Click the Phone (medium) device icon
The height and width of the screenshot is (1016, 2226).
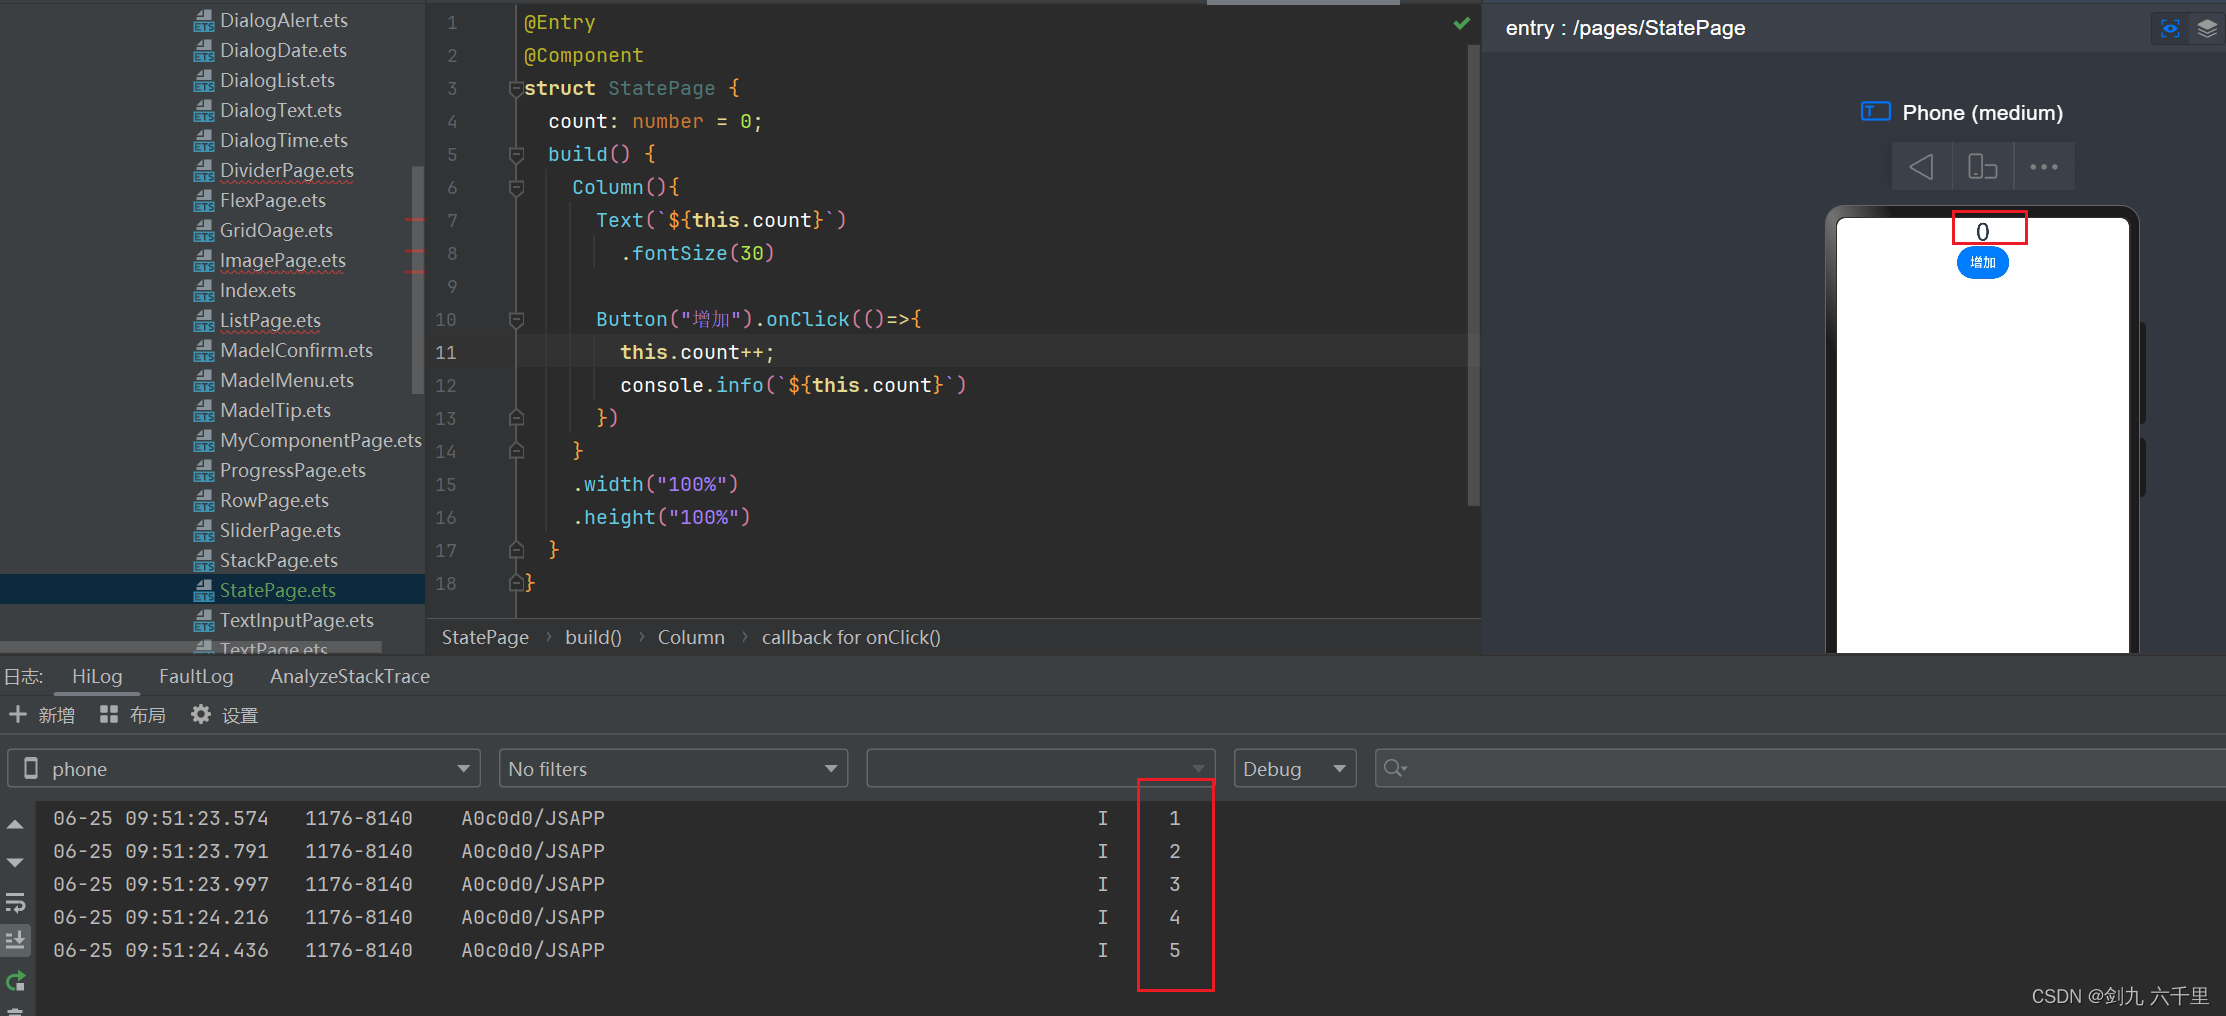(1875, 112)
